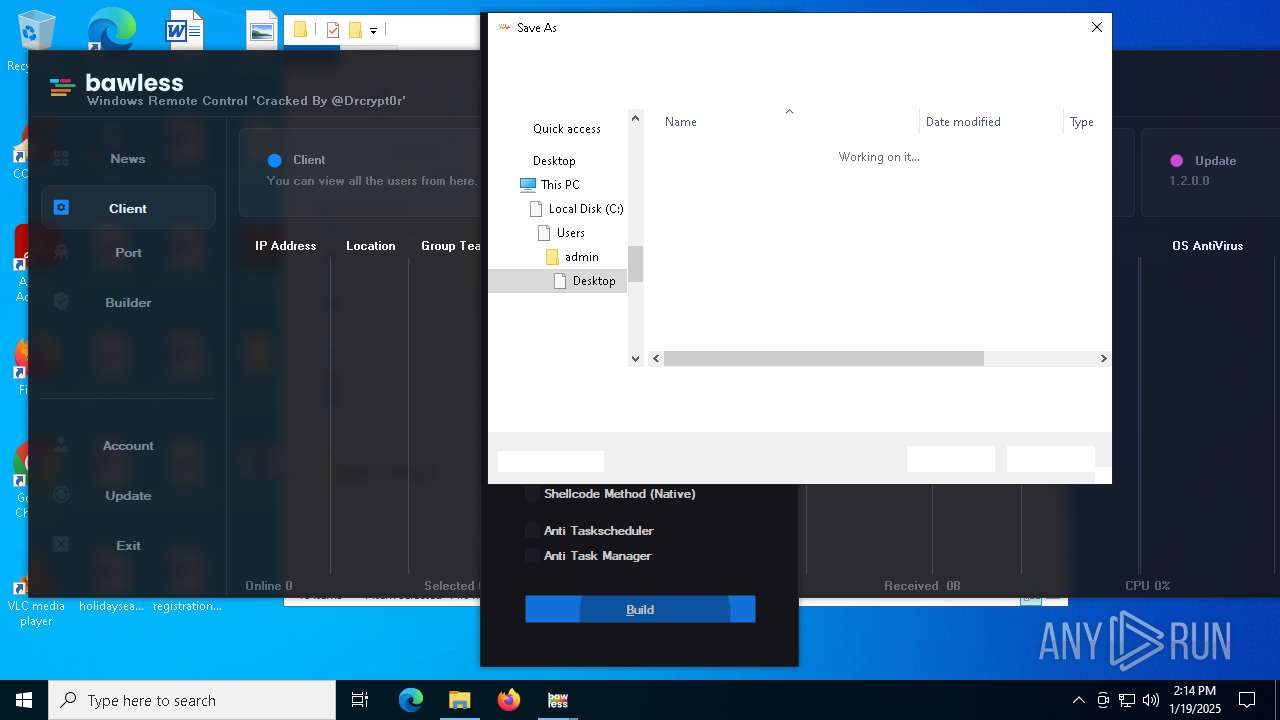Click the blue Client status dot
The width and height of the screenshot is (1280, 720).
coord(275,160)
